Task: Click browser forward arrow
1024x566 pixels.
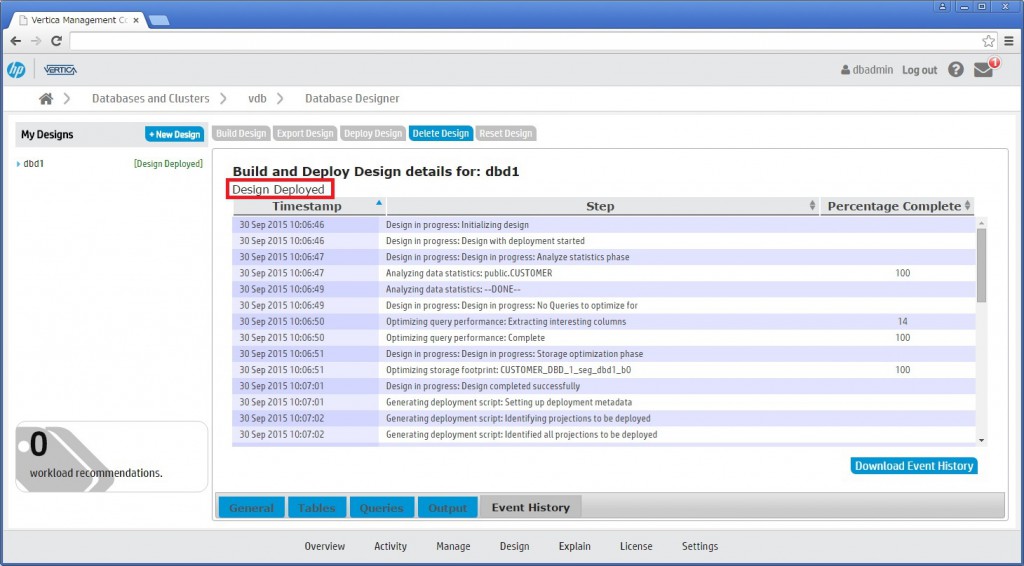Action: pyautogui.click(x=36, y=41)
